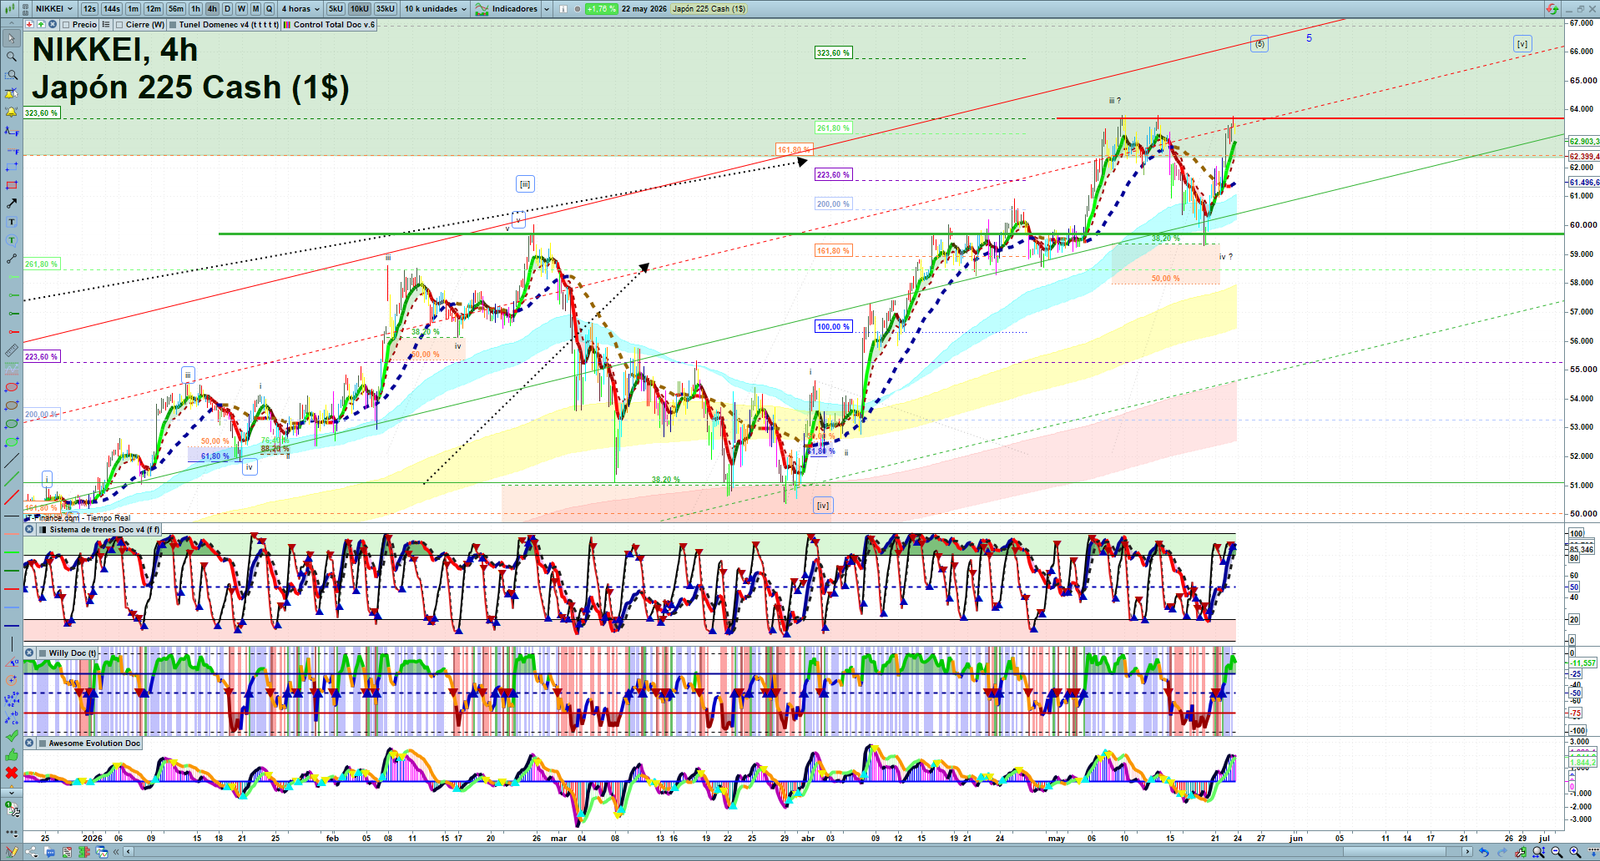Click the green plus add icon above chart
Image resolution: width=1600 pixels, height=861 pixels.
[x=41, y=24]
